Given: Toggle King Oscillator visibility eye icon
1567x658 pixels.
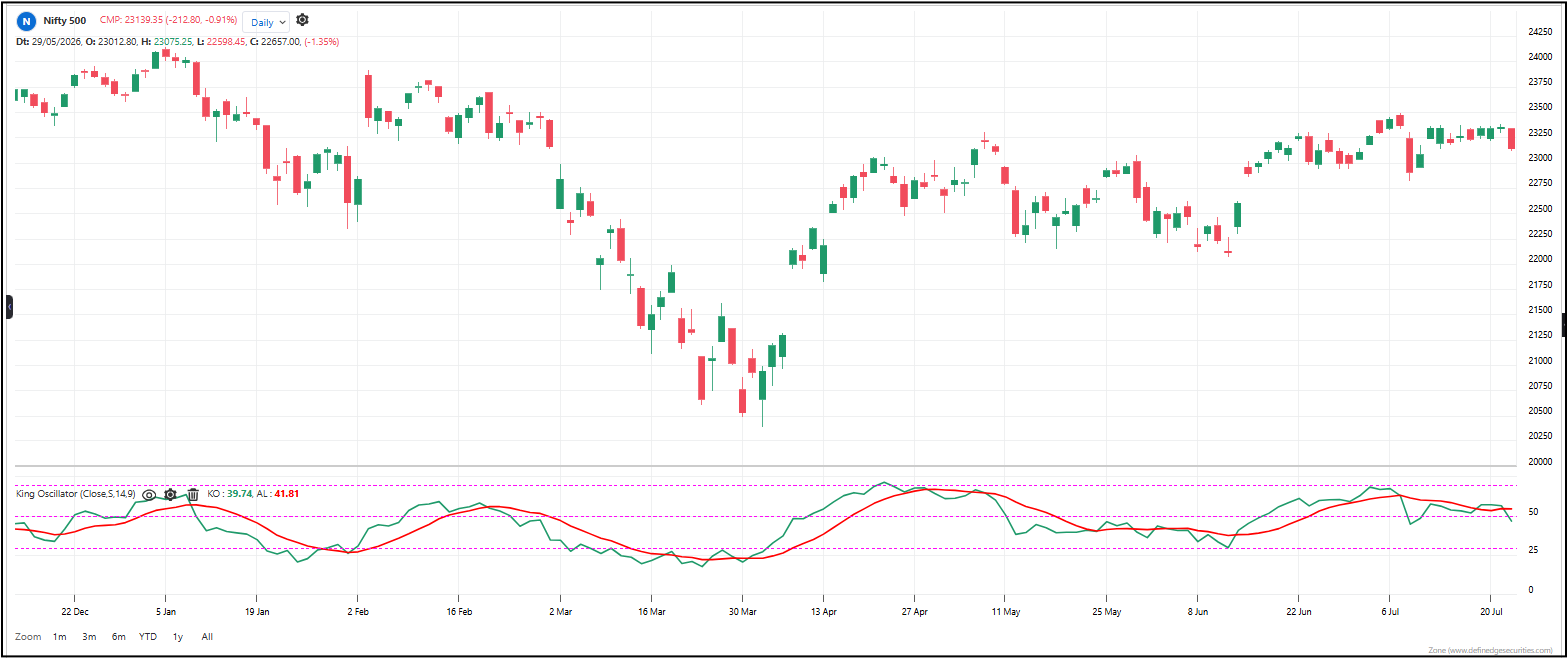Looking at the screenshot, I should pyautogui.click(x=149, y=494).
